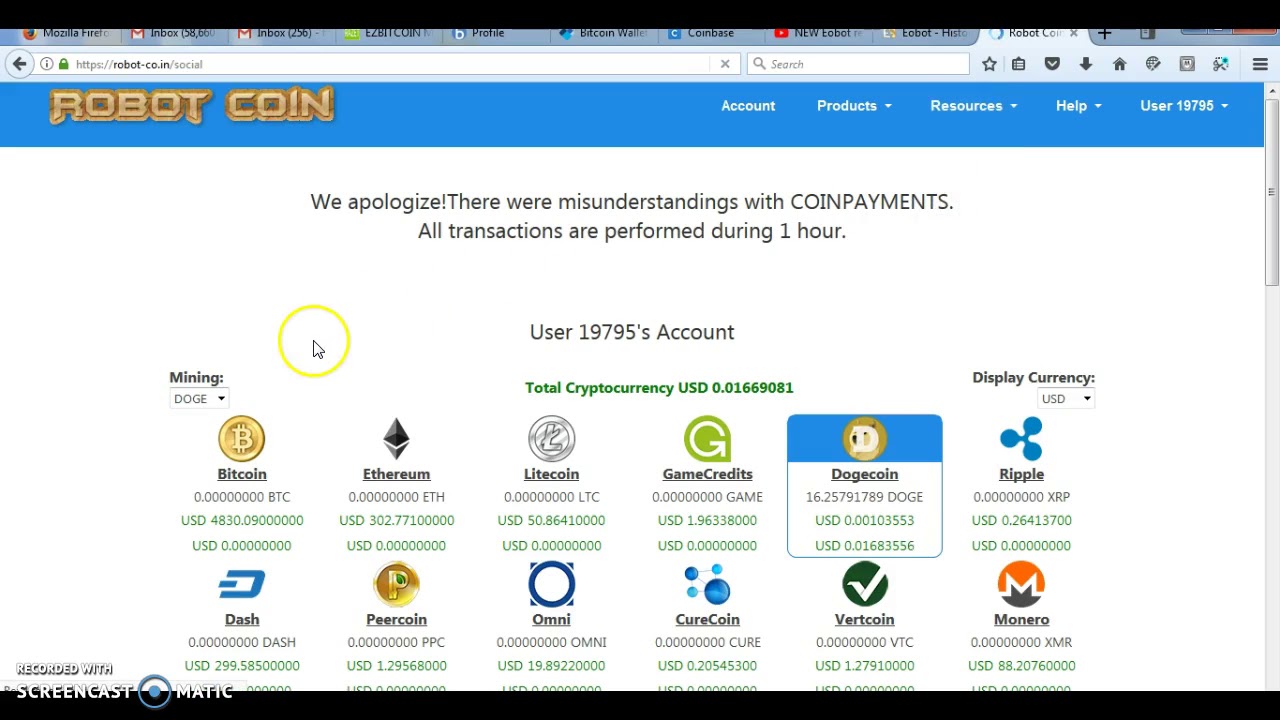Switch to Profile tab
1280x720 pixels.
tap(495, 33)
